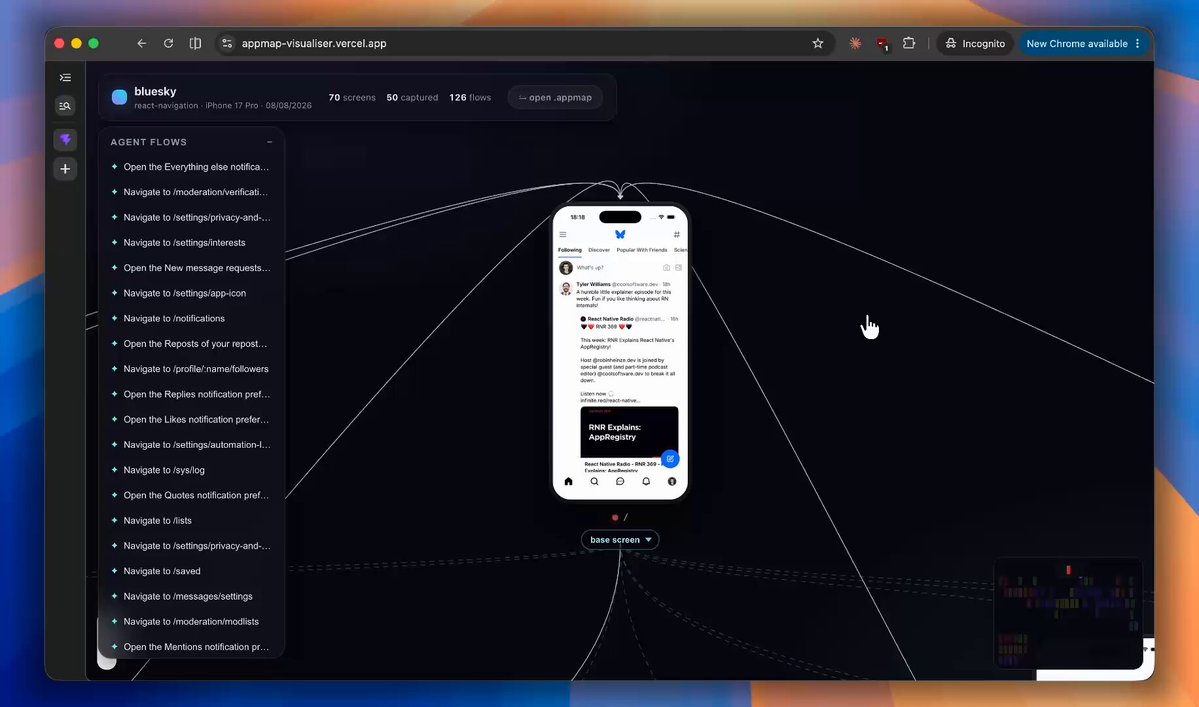Select the purple lightning agent flows icon
This screenshot has height=707, width=1199.
pos(65,139)
